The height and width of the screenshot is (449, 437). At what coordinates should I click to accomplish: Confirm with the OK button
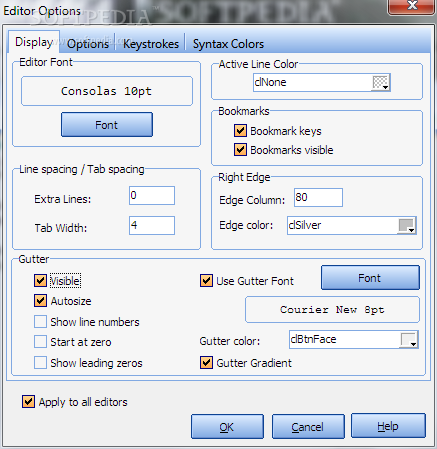click(227, 427)
